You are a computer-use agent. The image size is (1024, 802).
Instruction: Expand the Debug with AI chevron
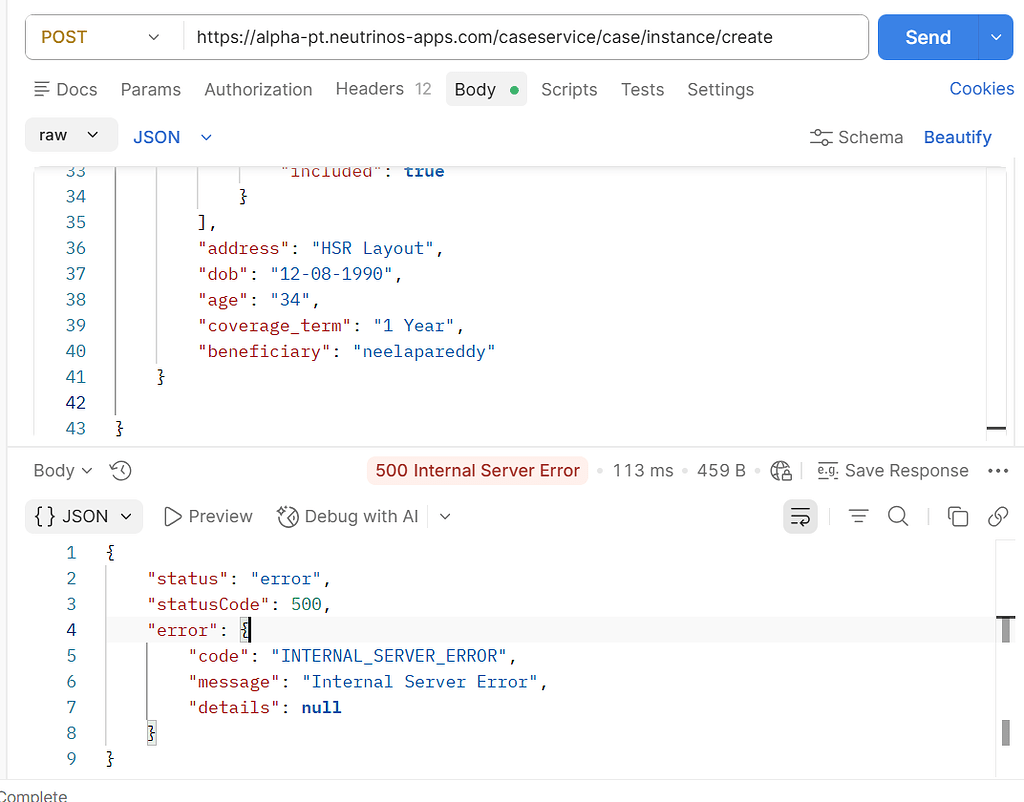(445, 517)
